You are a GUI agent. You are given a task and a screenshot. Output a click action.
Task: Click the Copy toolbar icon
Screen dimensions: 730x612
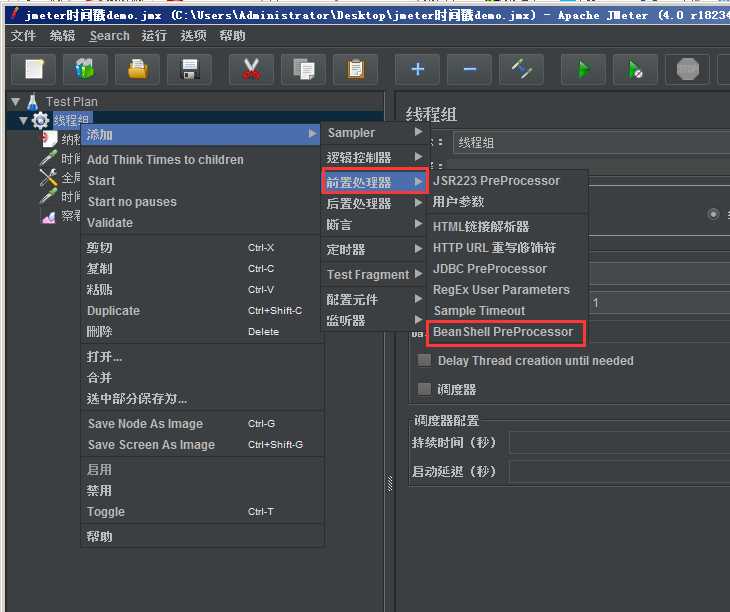point(304,69)
